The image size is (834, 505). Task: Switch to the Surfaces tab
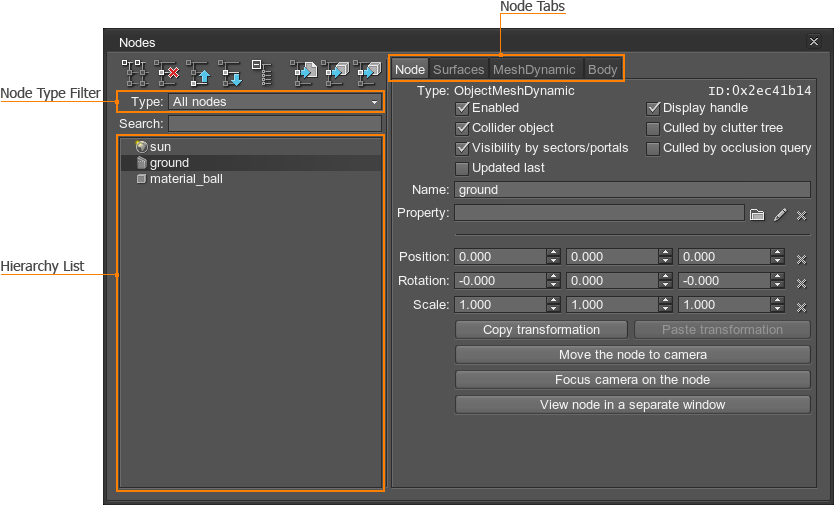click(x=458, y=69)
